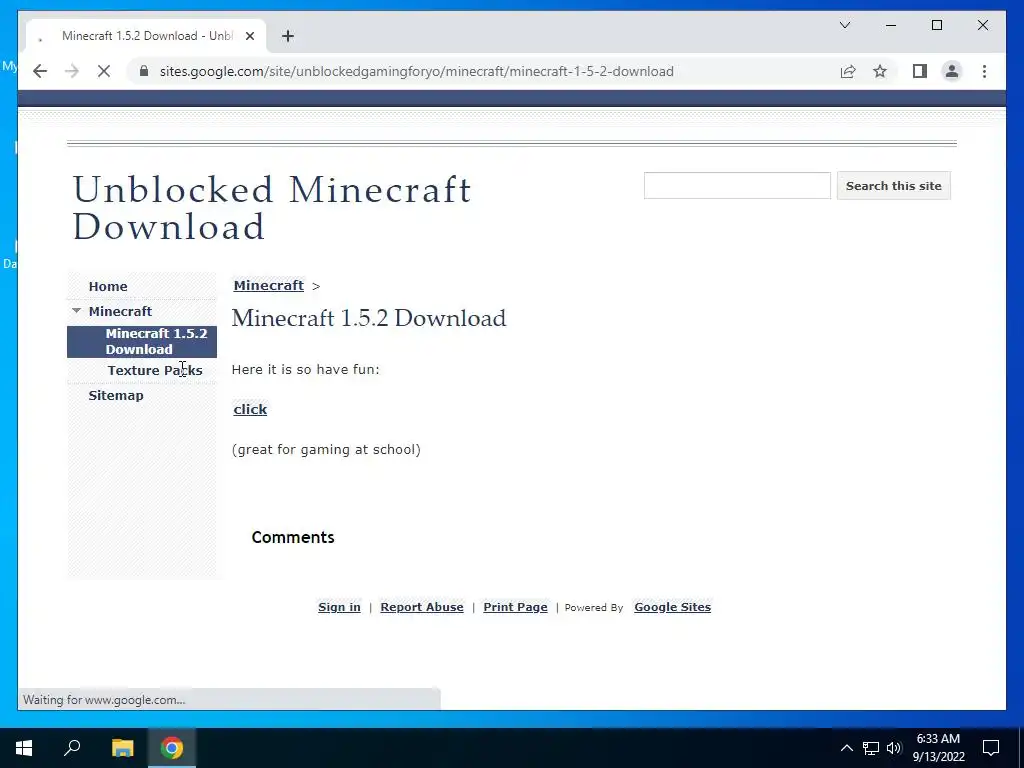Open Google Sites link
The height and width of the screenshot is (768, 1024).
coord(673,607)
